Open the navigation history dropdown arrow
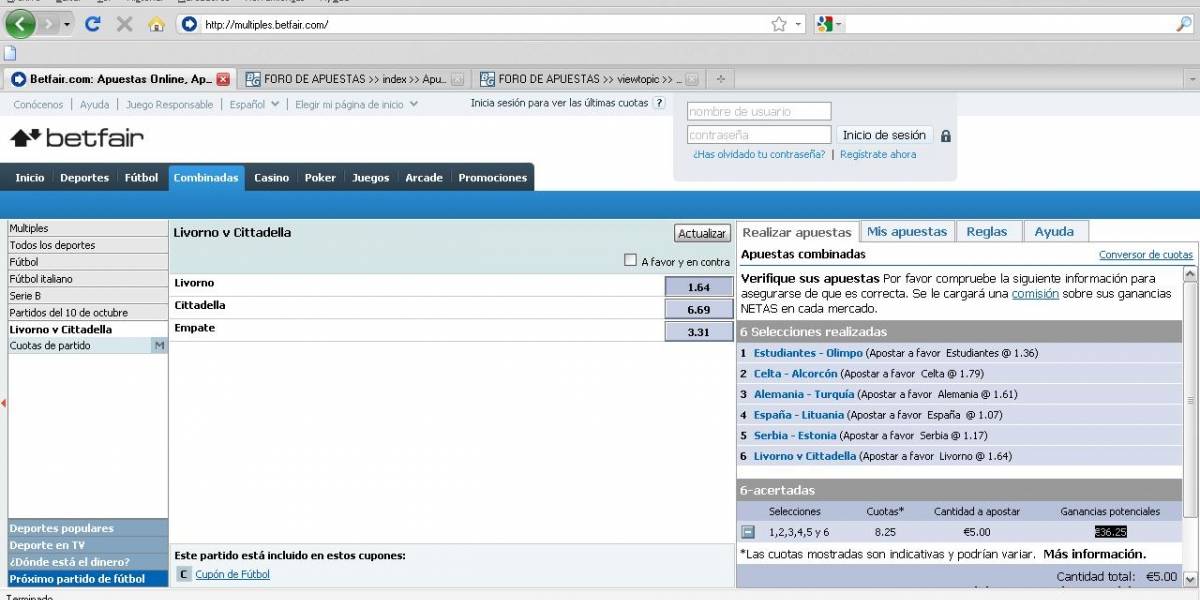The height and width of the screenshot is (600, 1200). [67, 24]
